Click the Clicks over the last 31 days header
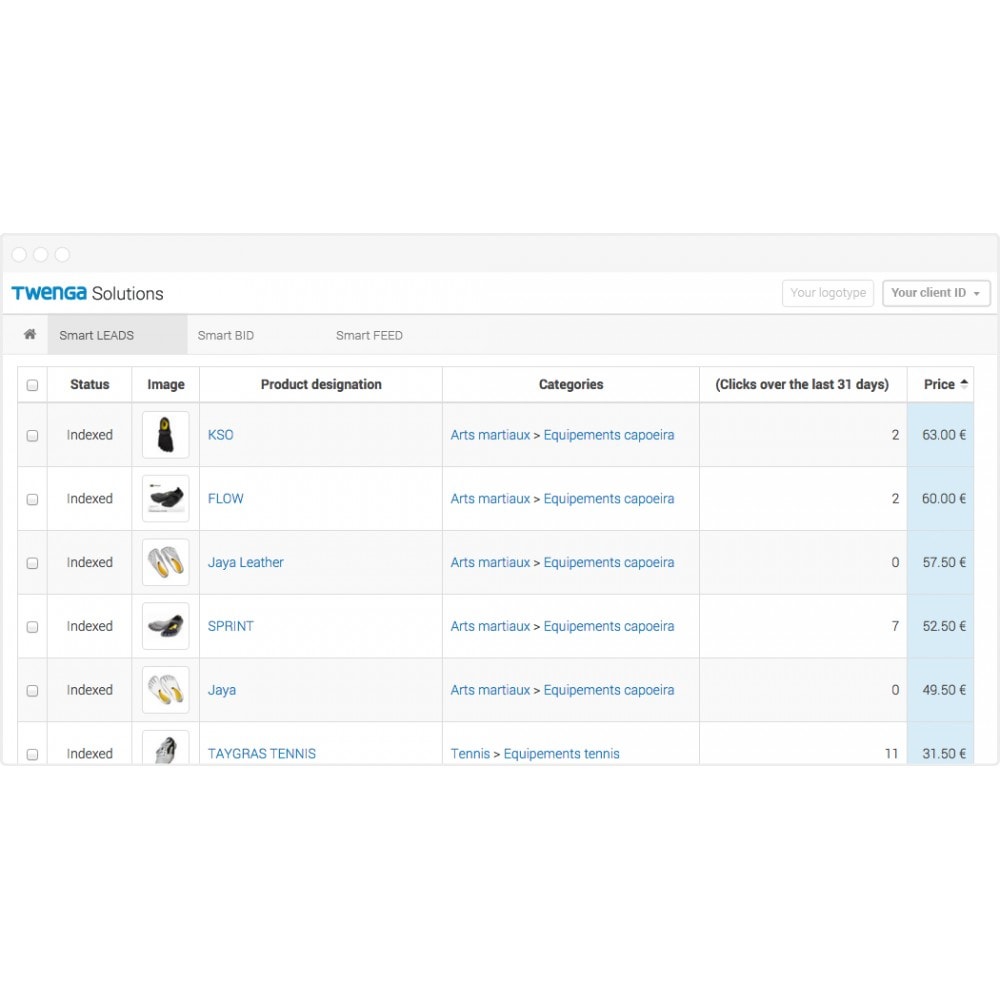Image resolution: width=1000 pixels, height=1000 pixels. click(x=802, y=385)
